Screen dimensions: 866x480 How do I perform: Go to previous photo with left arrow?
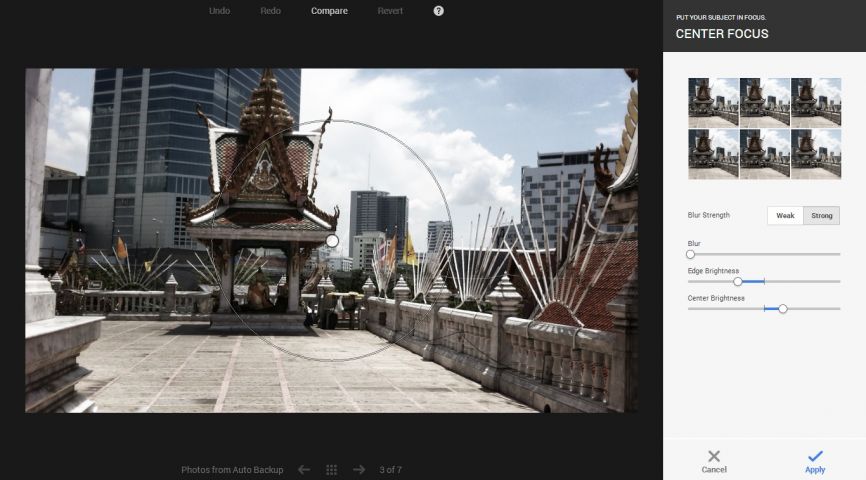[304, 469]
